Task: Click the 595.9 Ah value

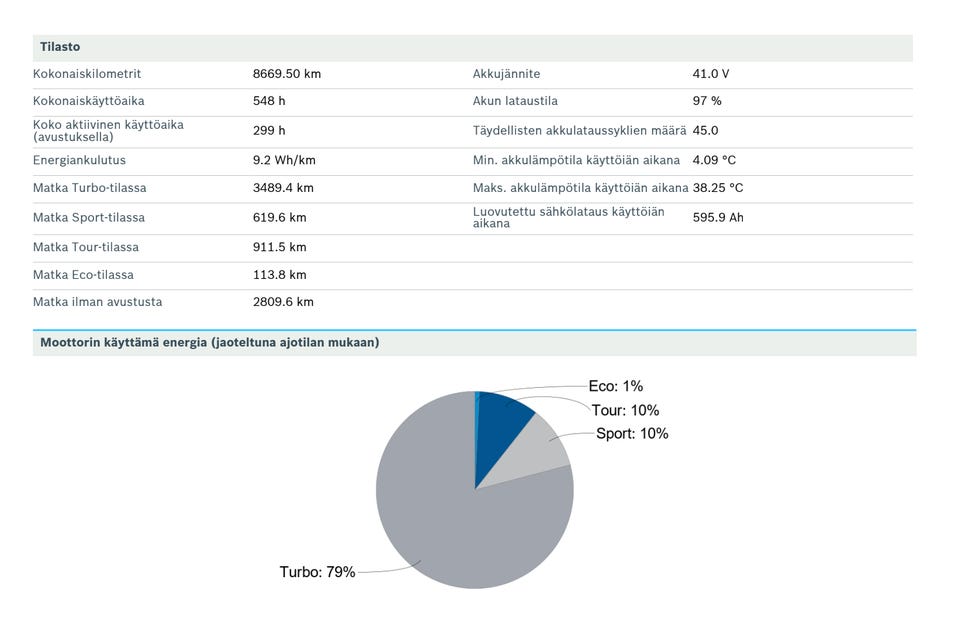Action: pos(718,217)
